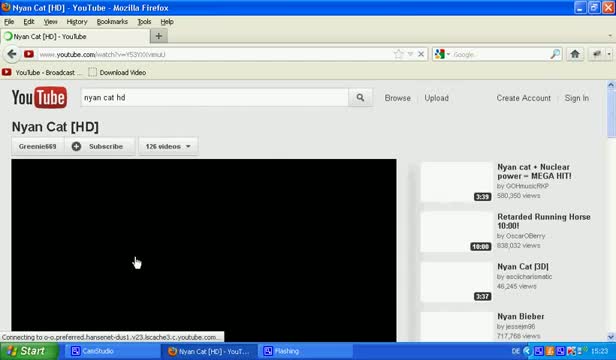This screenshot has width=616, height=360.
Task: Click Create Account
Action: 524,98
